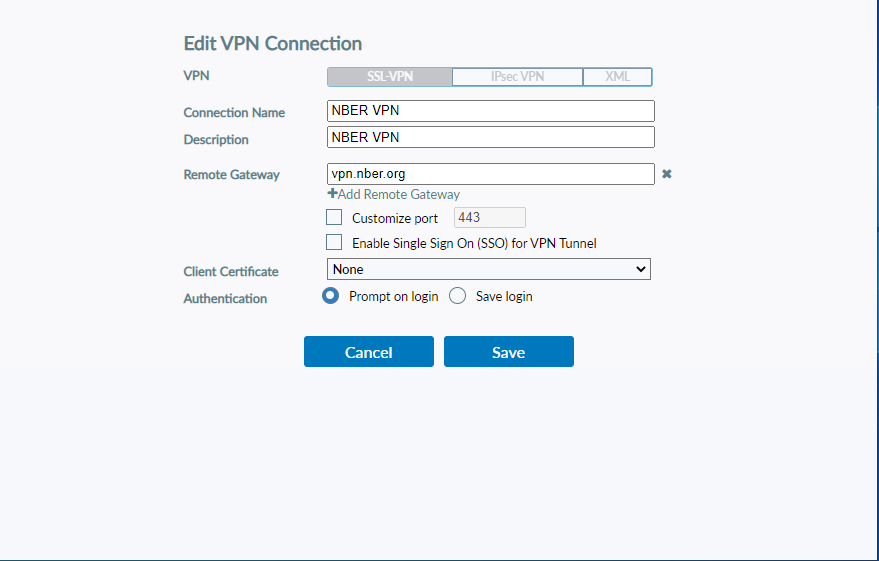Open the XML tab
Image resolution: width=879 pixels, height=561 pixels.
[617, 77]
